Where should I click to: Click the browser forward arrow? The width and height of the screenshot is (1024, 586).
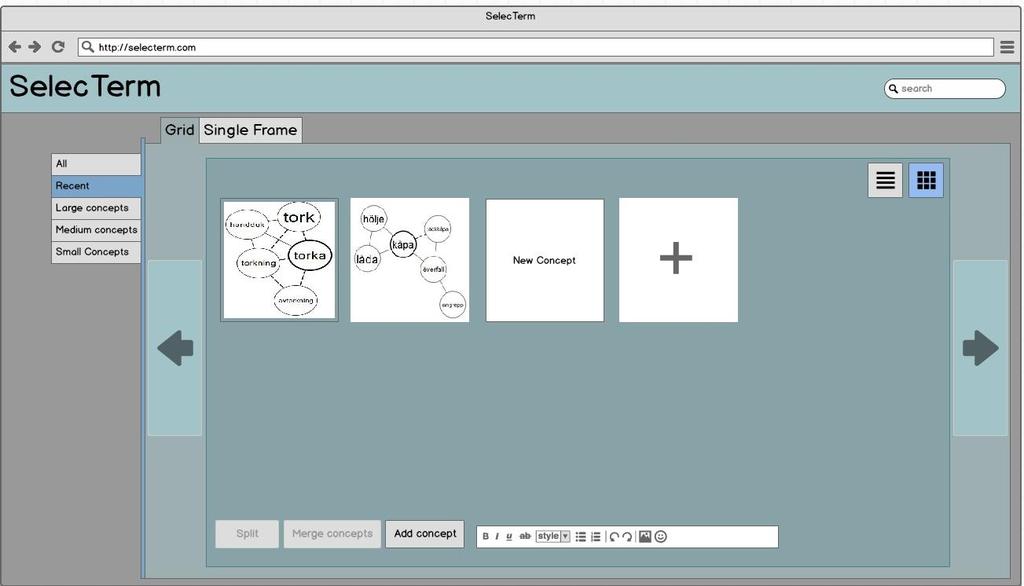click(x=35, y=47)
